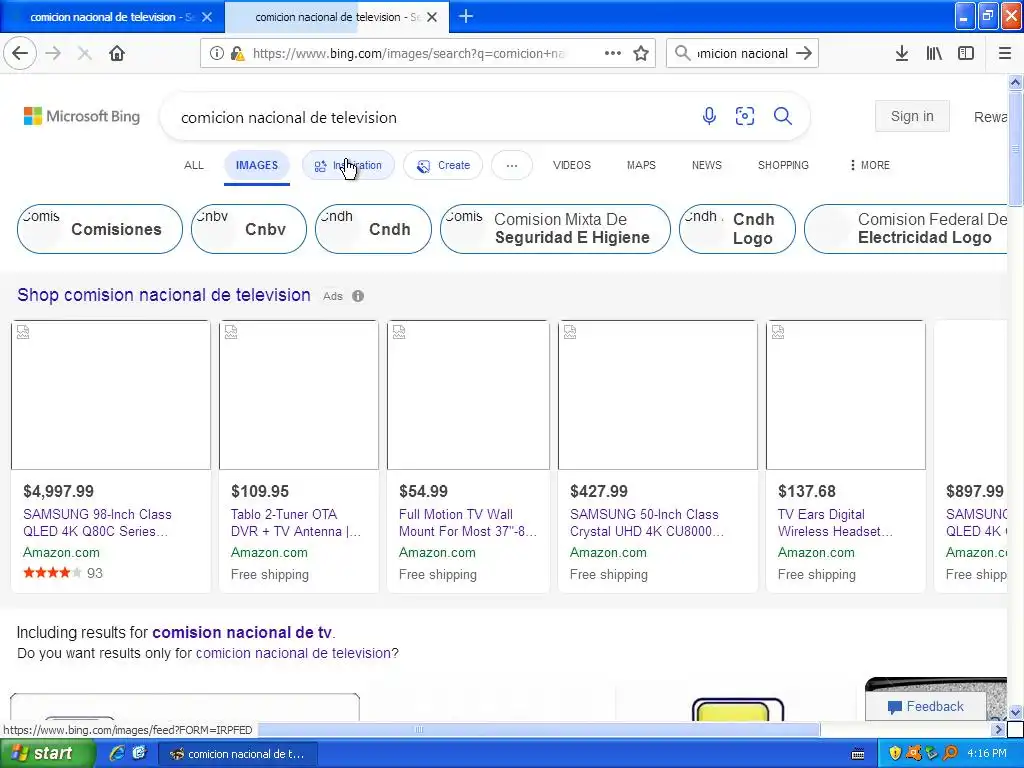This screenshot has width=1024, height=768.
Task: Open the Firefox hamburger menu
Action: point(1005,53)
